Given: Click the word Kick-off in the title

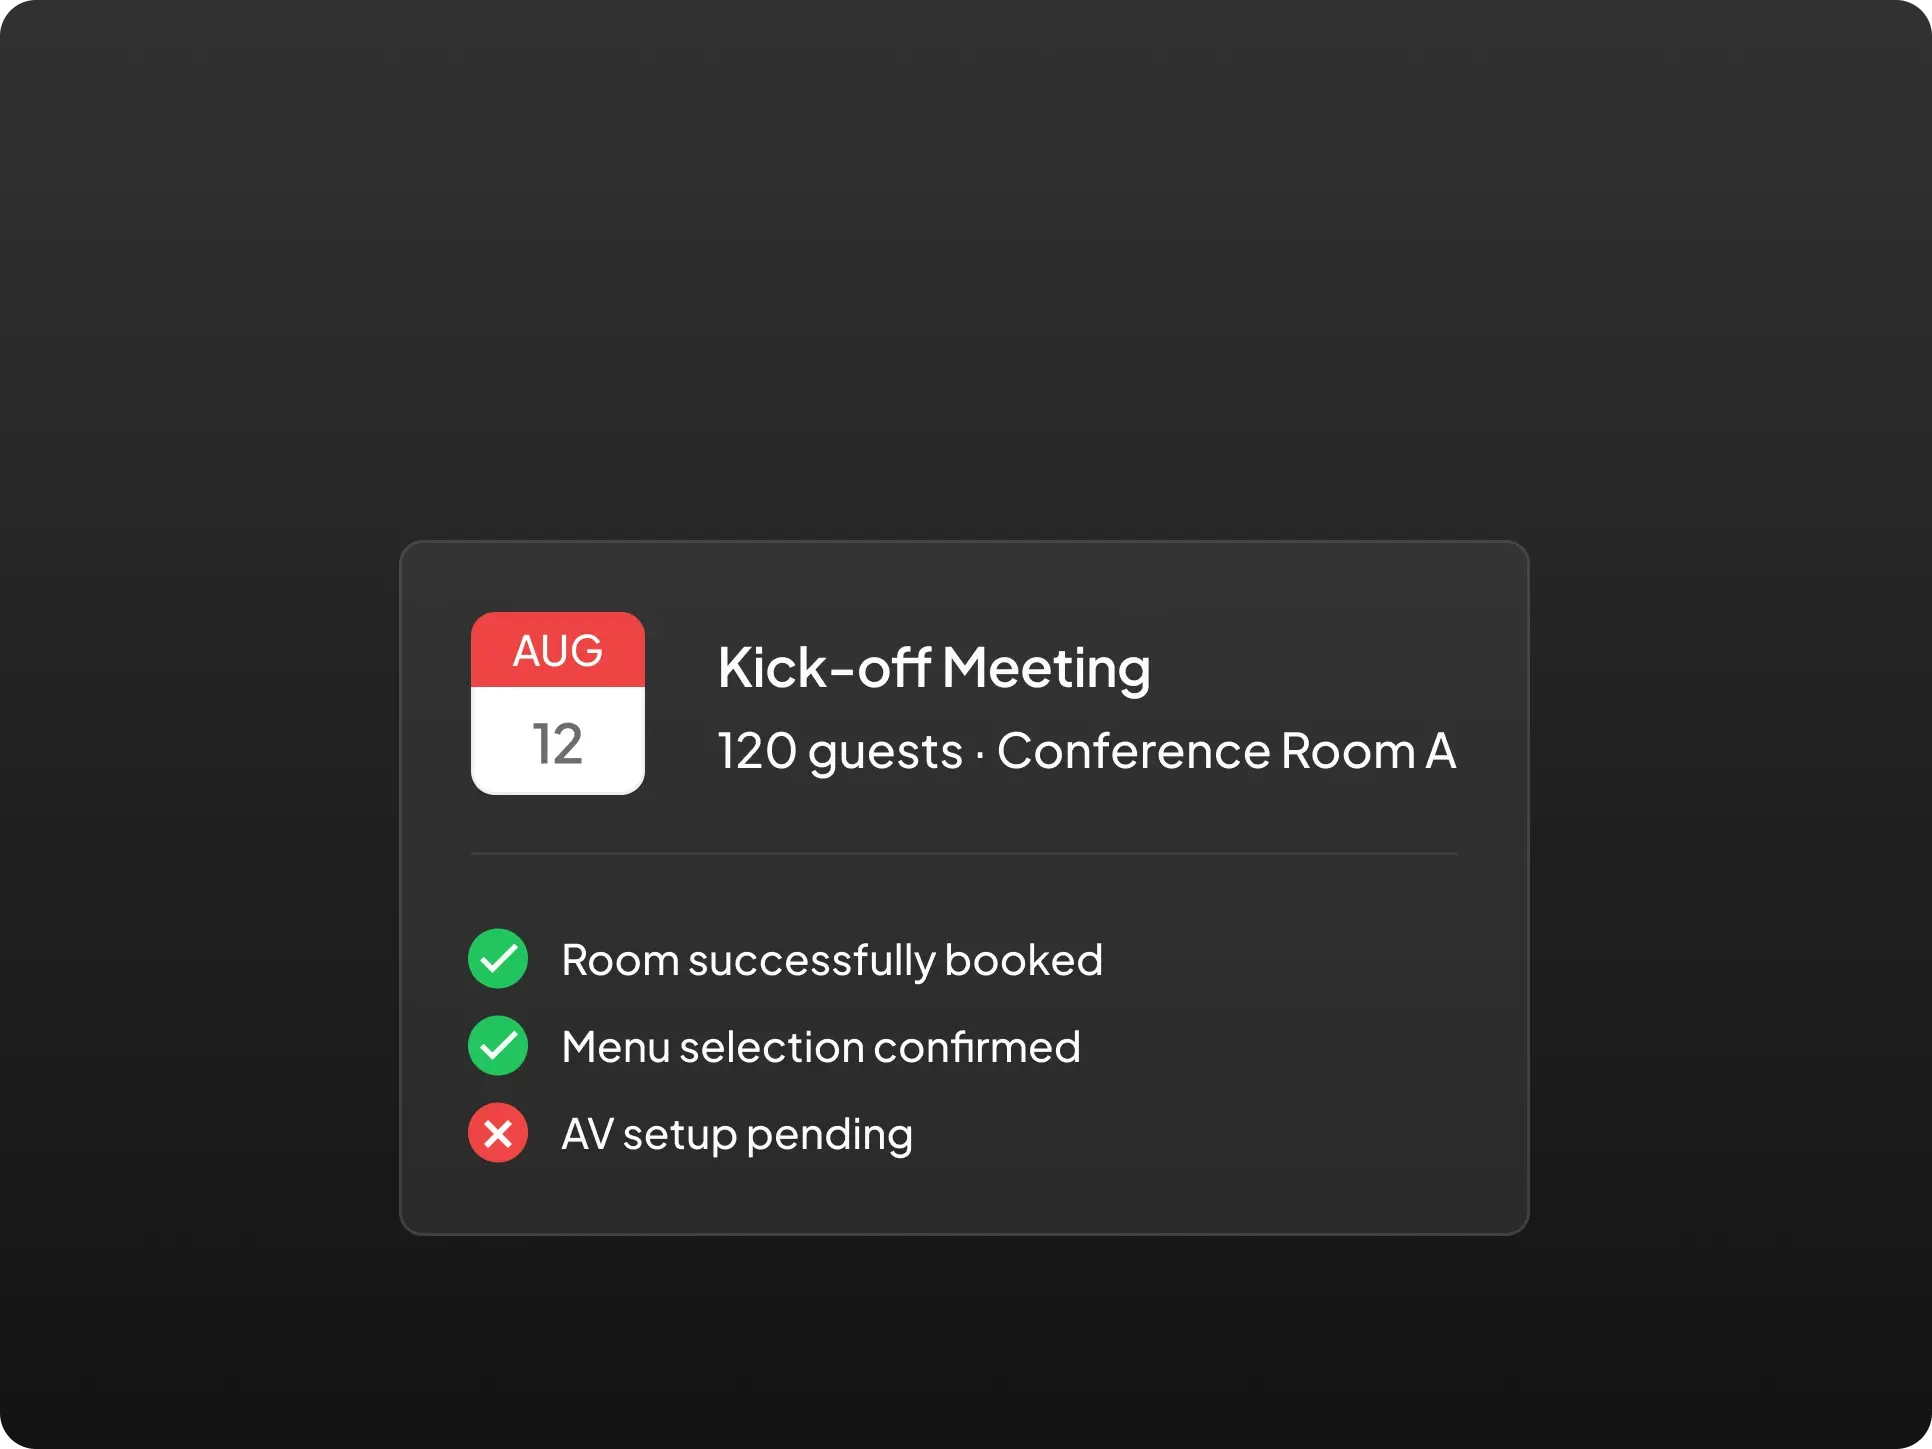Looking at the screenshot, I should tap(824, 667).
